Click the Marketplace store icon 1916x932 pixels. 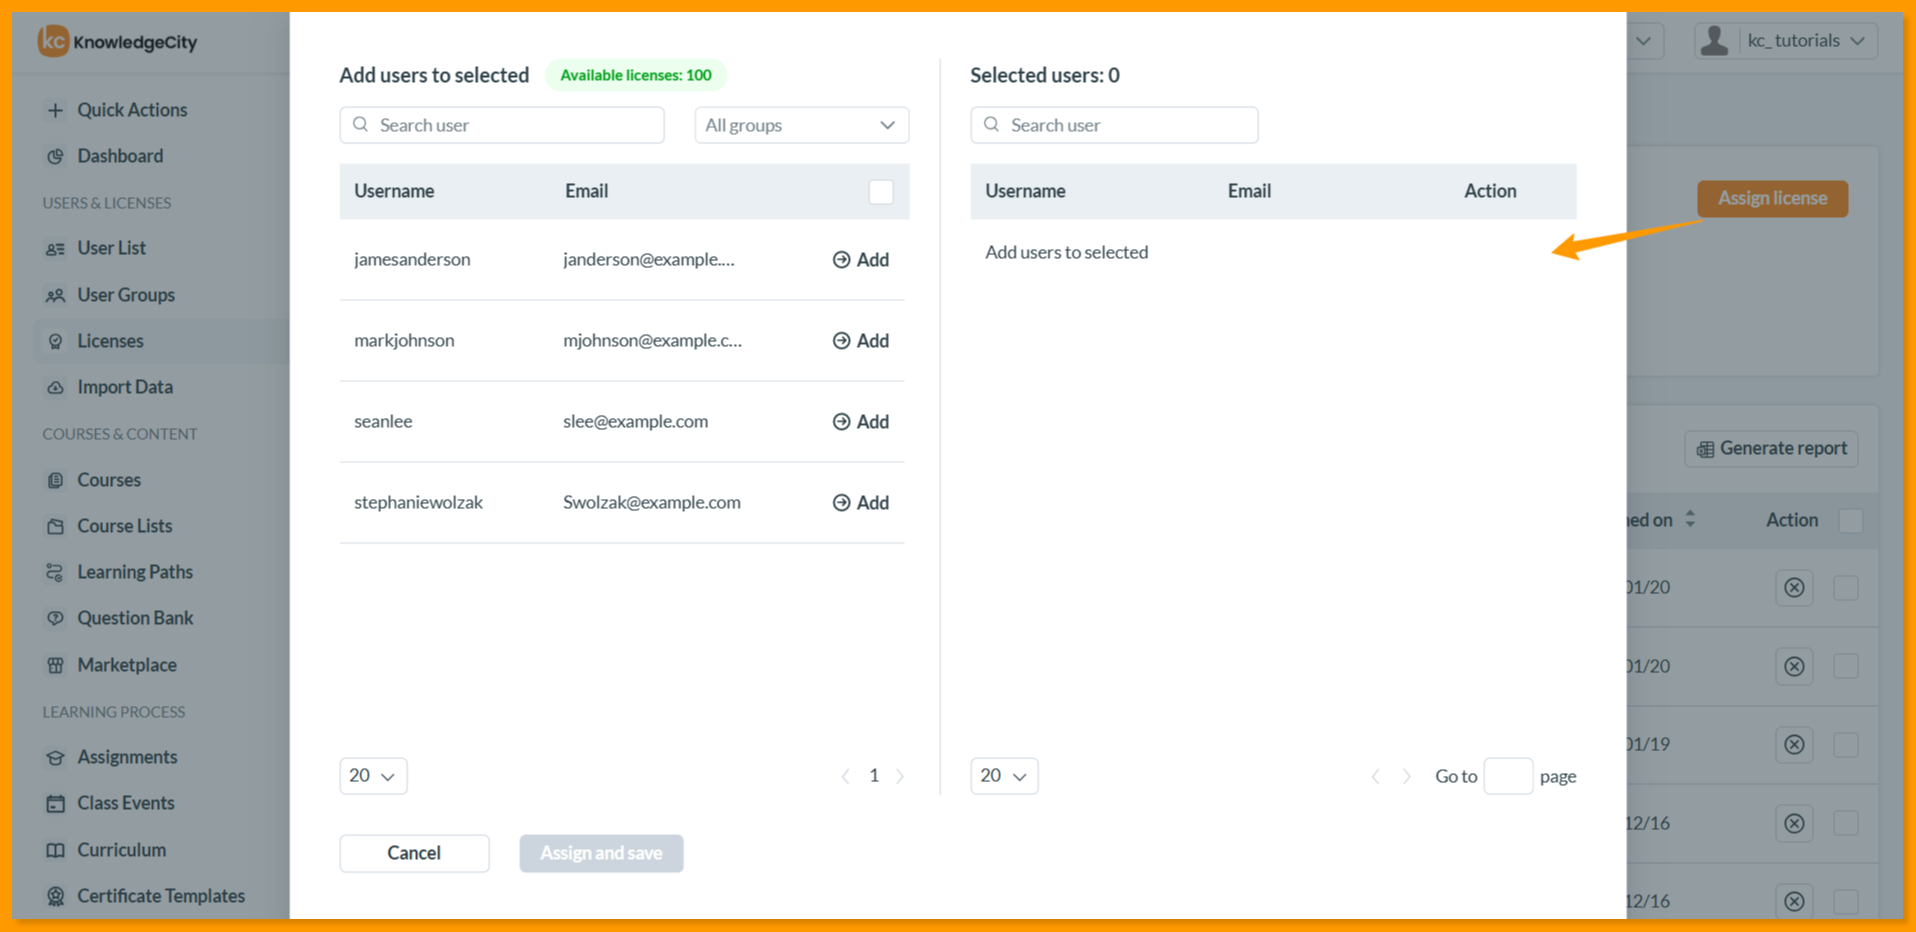pyautogui.click(x=55, y=665)
